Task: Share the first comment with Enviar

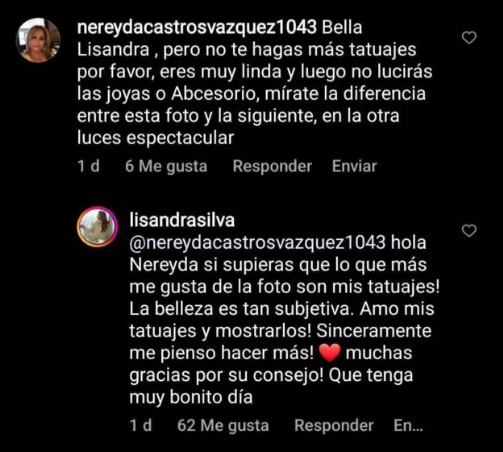Action: (354, 166)
